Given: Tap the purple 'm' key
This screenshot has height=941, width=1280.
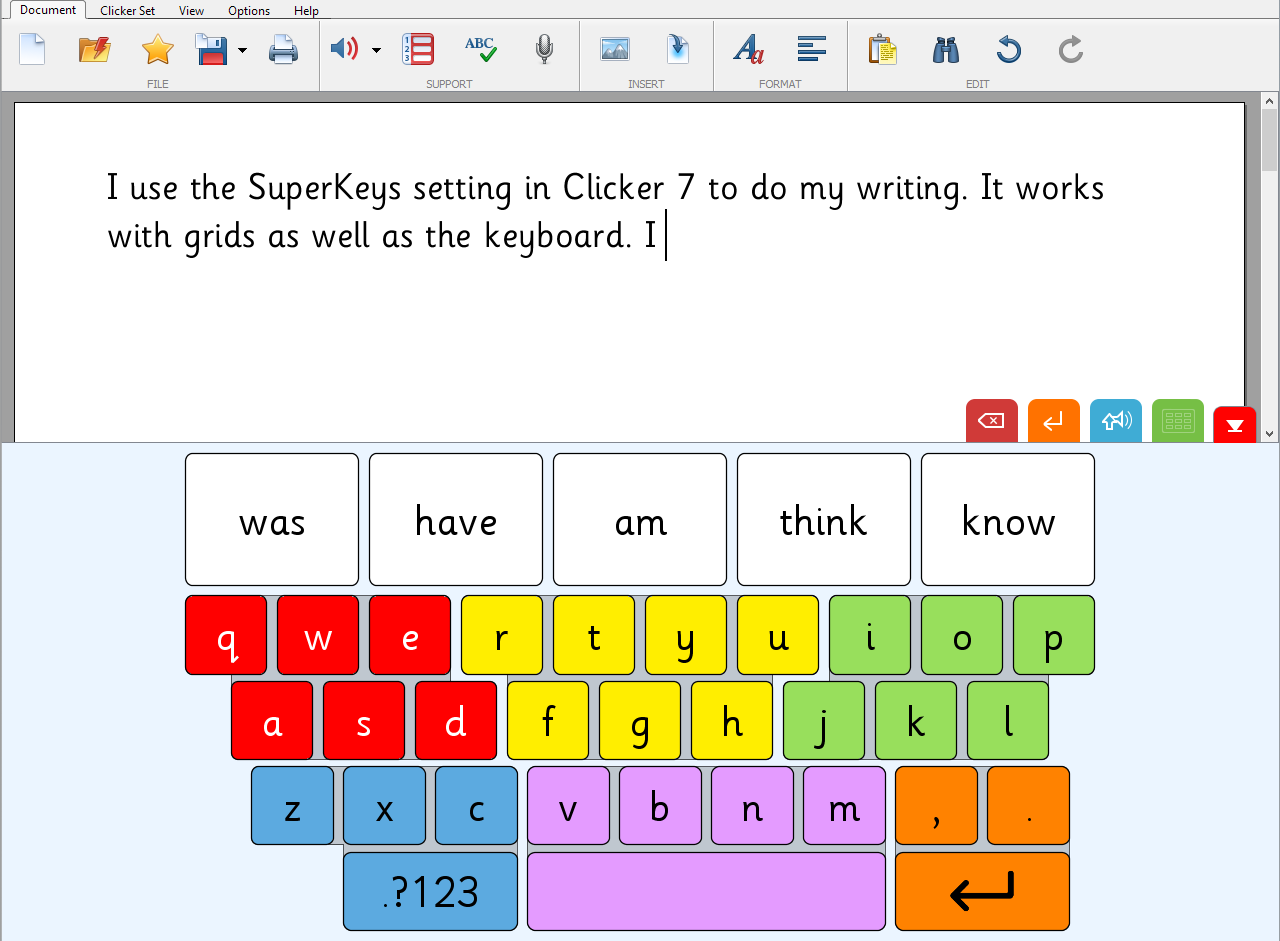Looking at the screenshot, I should 844,806.
